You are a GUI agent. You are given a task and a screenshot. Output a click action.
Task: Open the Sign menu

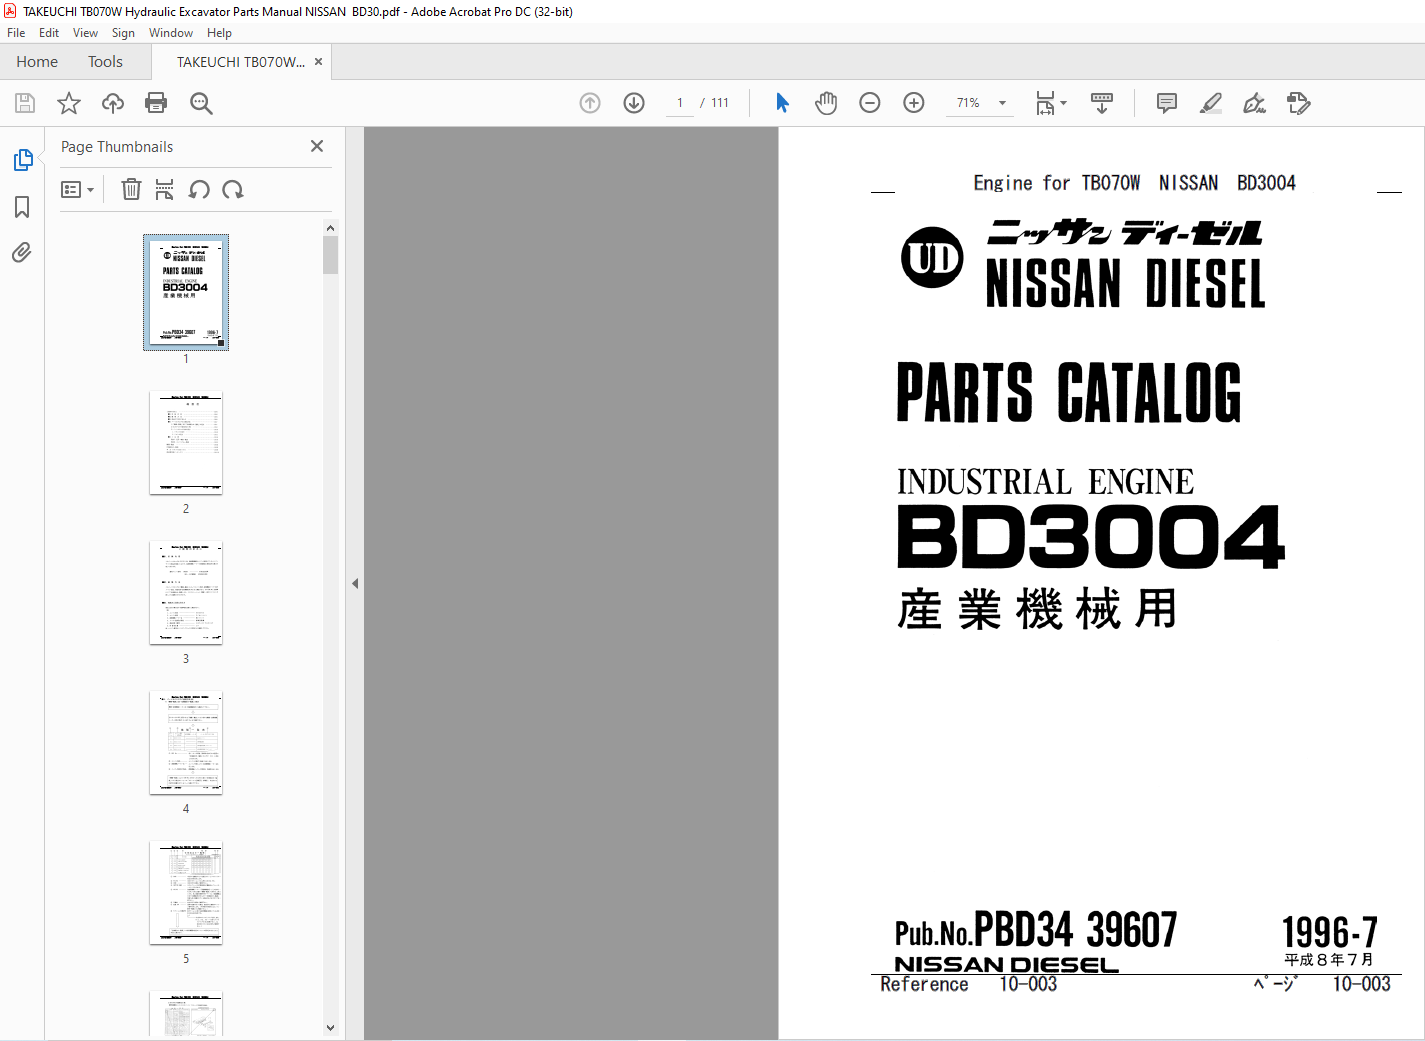123,33
